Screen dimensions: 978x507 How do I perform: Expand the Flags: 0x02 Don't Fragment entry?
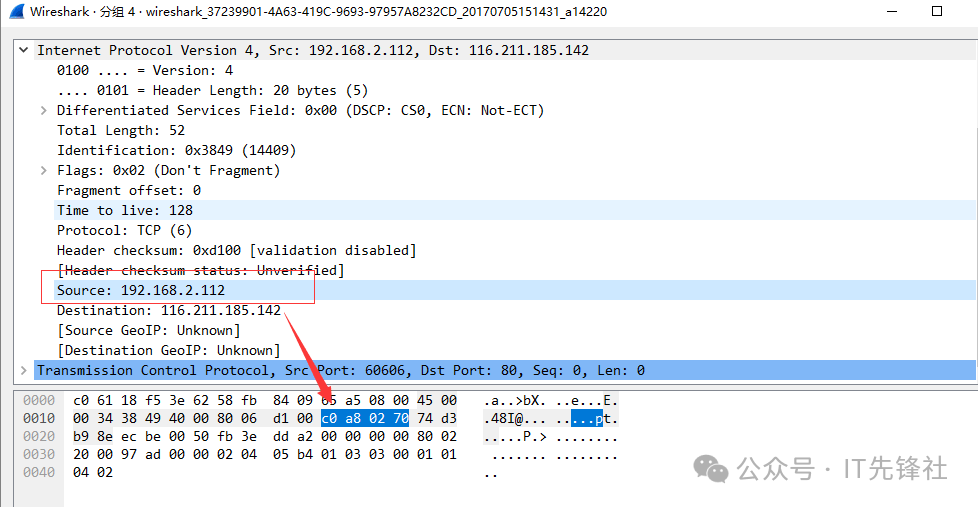[x=44, y=170]
